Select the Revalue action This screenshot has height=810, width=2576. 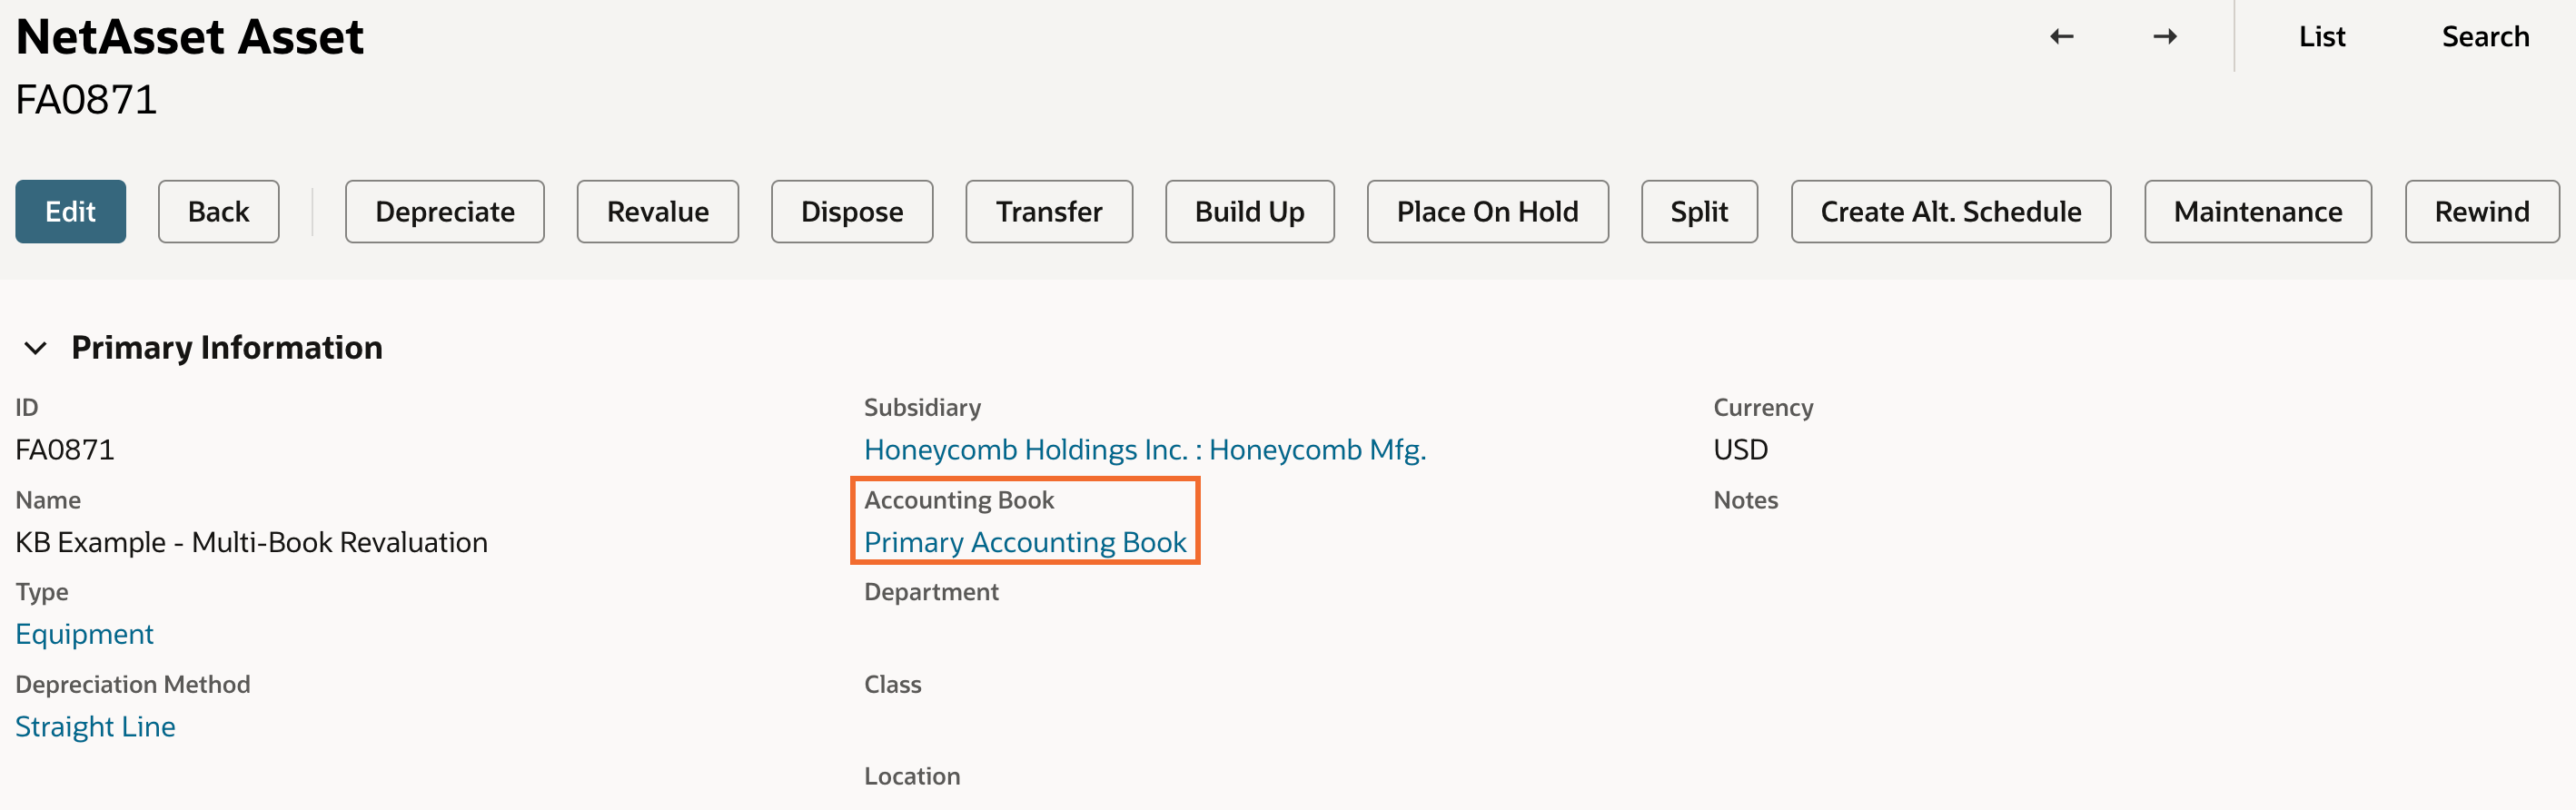tap(657, 211)
